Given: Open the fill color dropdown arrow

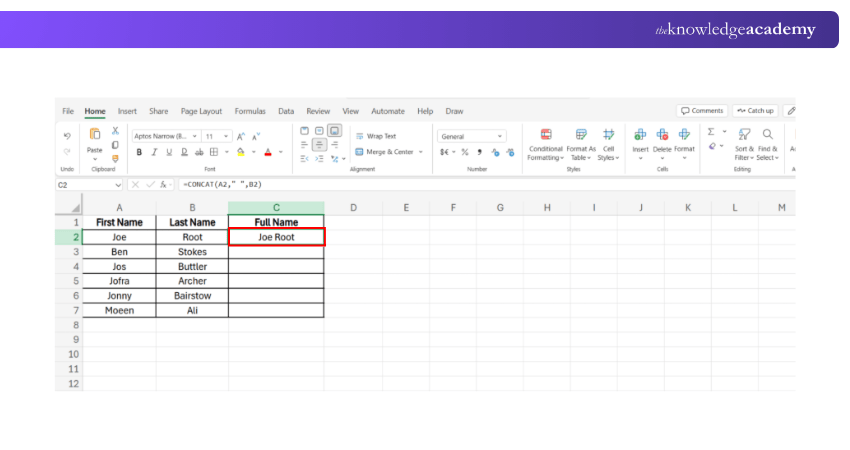Looking at the screenshot, I should [x=253, y=152].
